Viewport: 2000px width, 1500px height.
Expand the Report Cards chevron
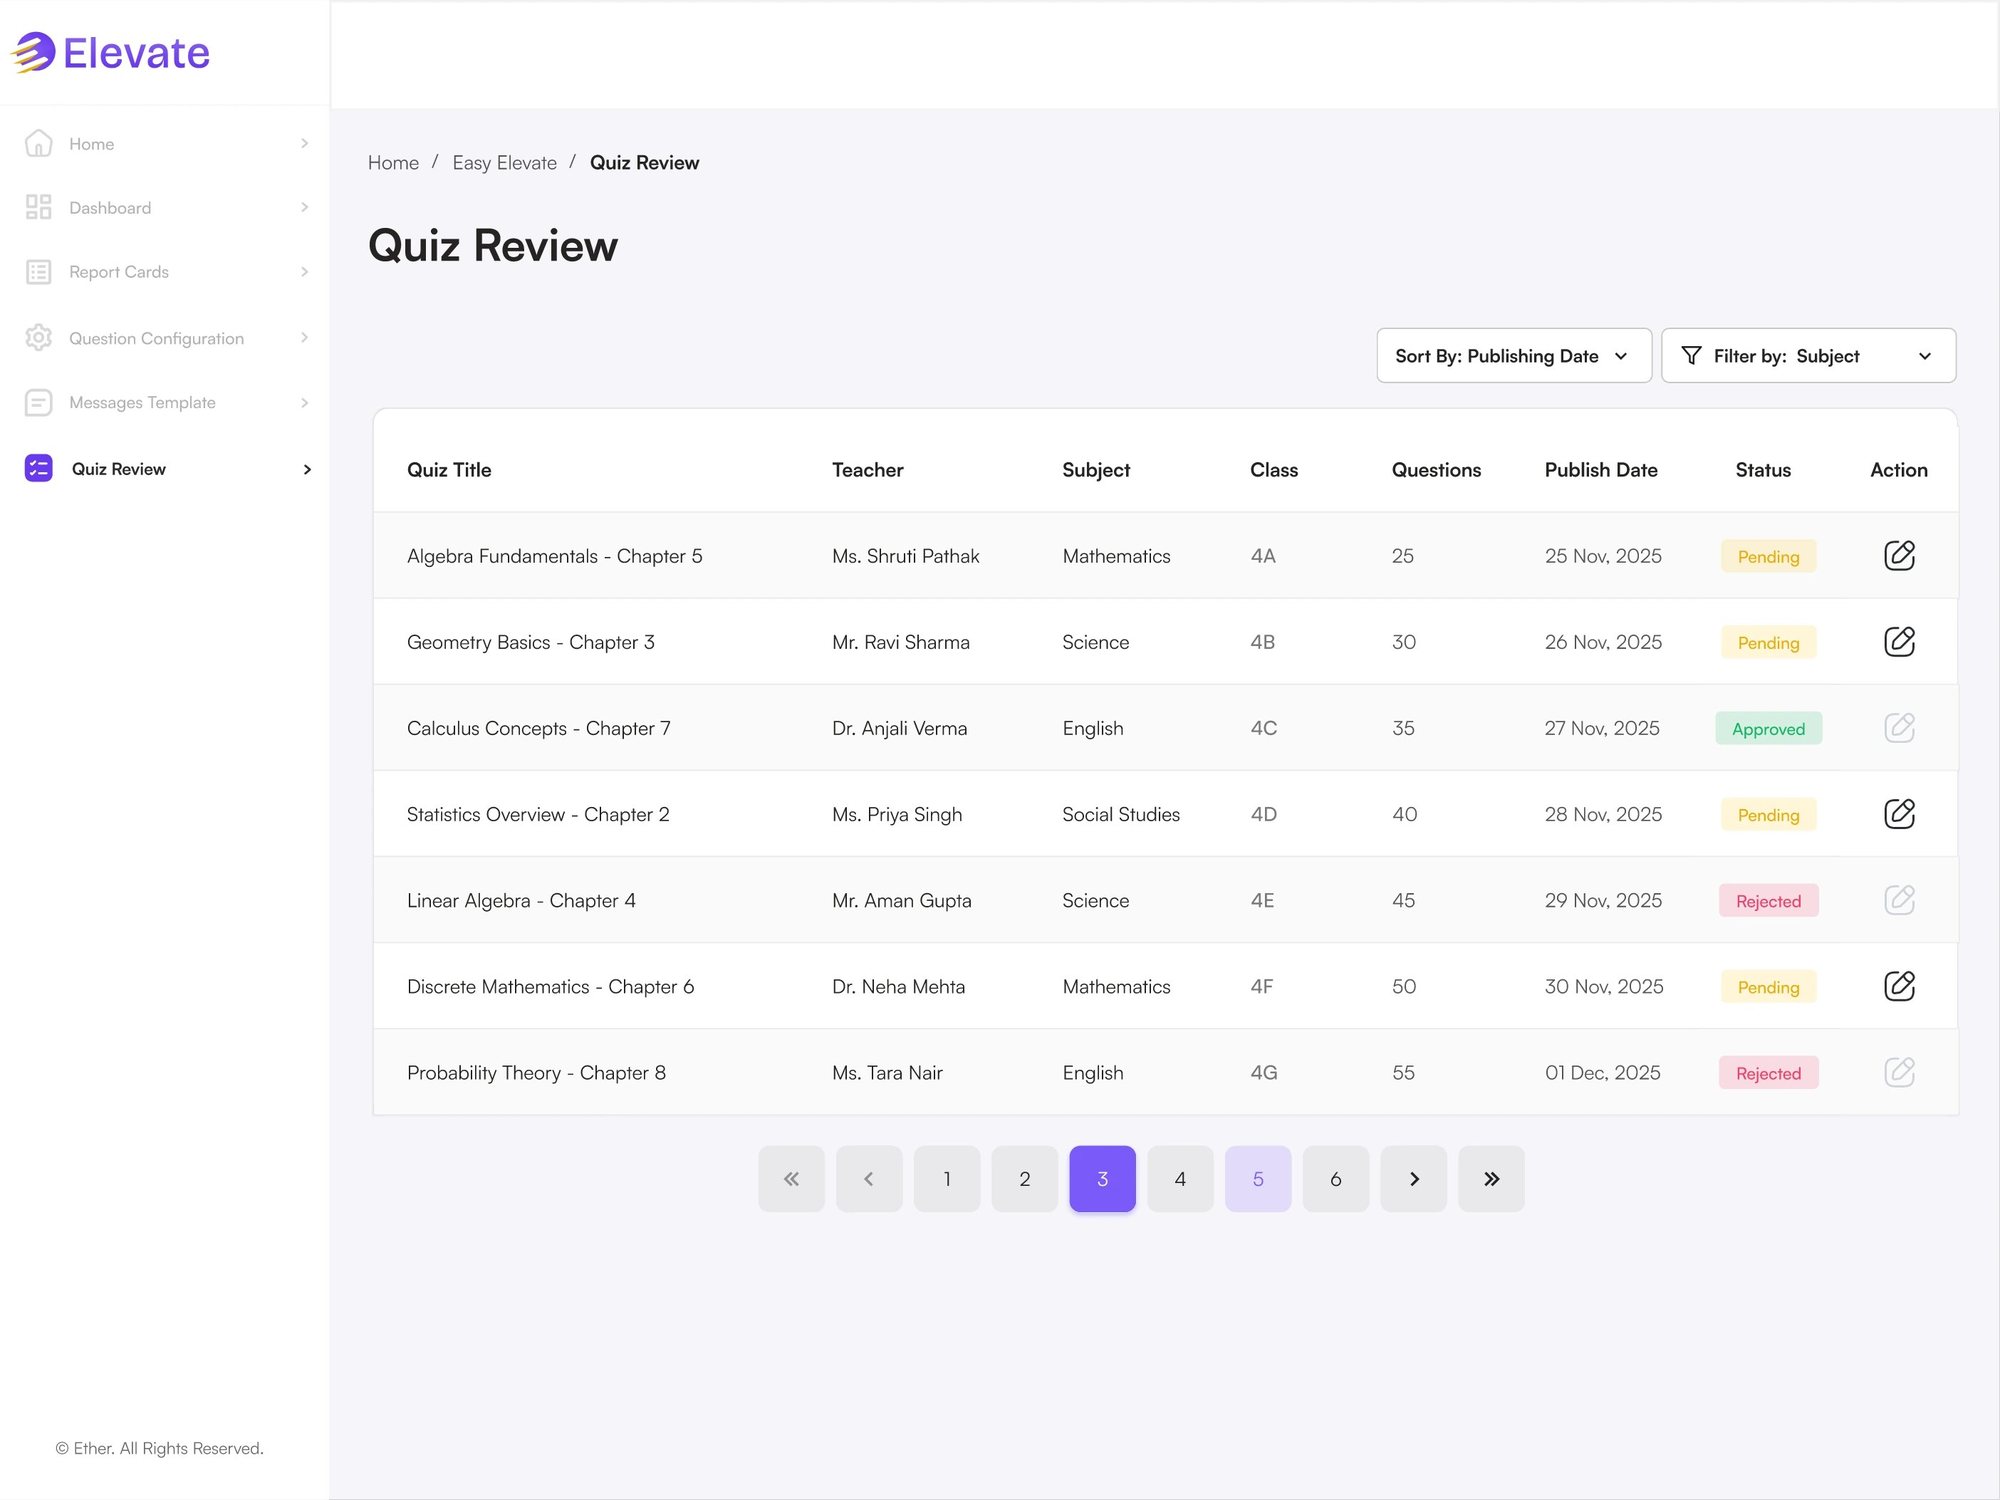(x=304, y=272)
